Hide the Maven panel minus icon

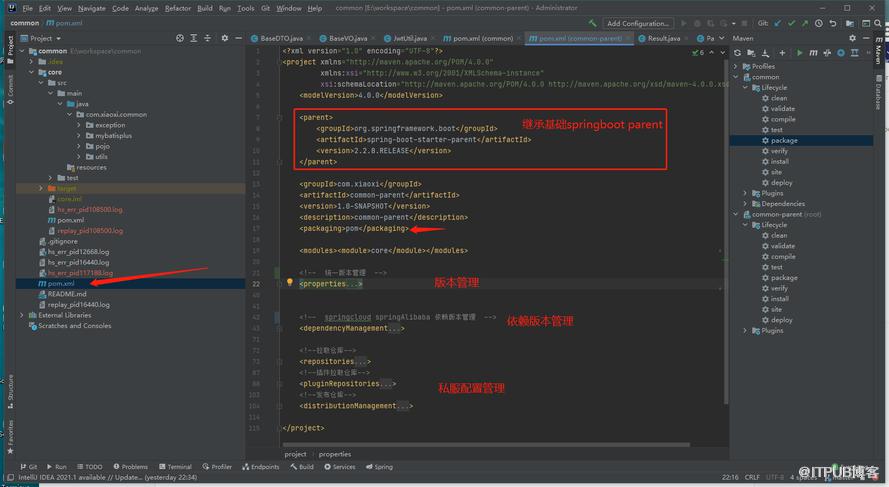click(866, 38)
